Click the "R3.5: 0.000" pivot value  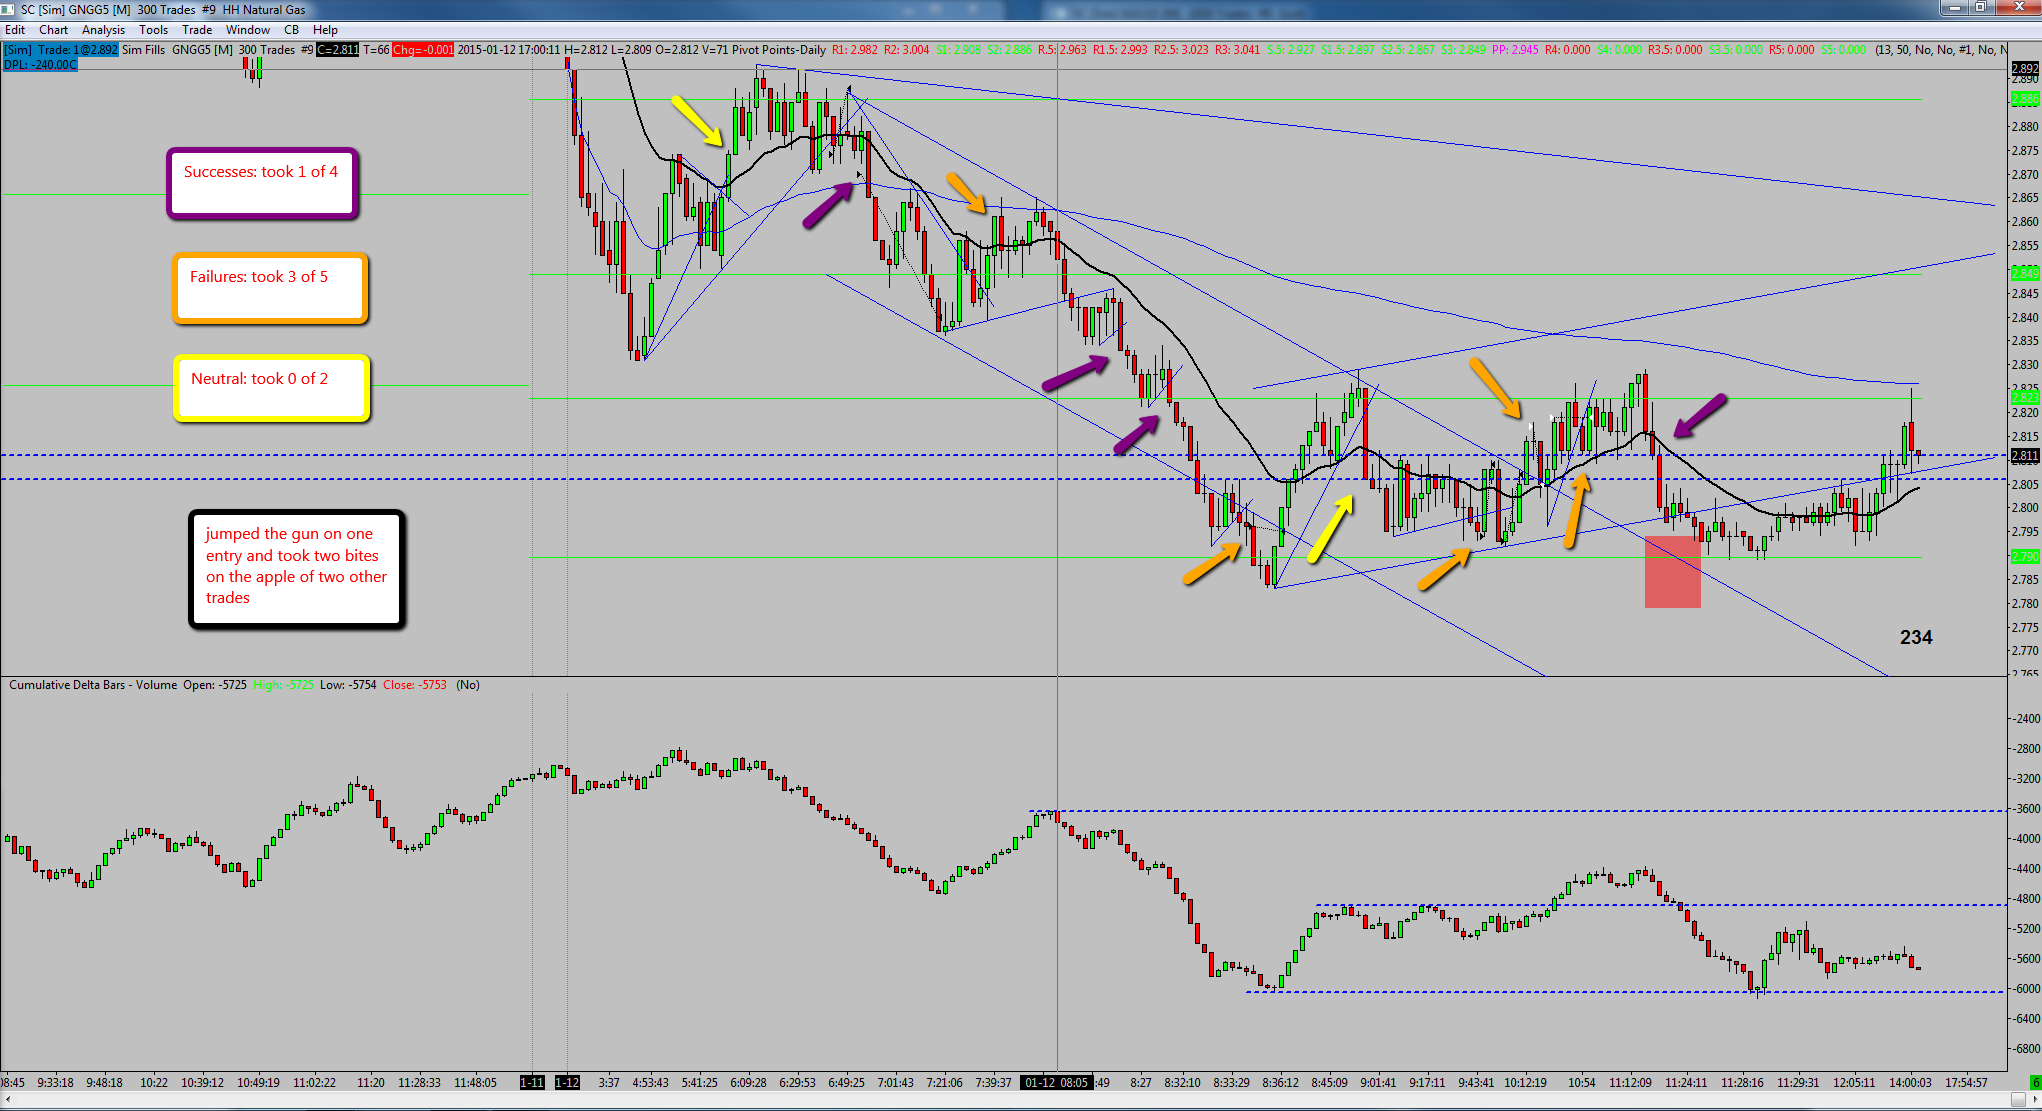[x=1675, y=50]
